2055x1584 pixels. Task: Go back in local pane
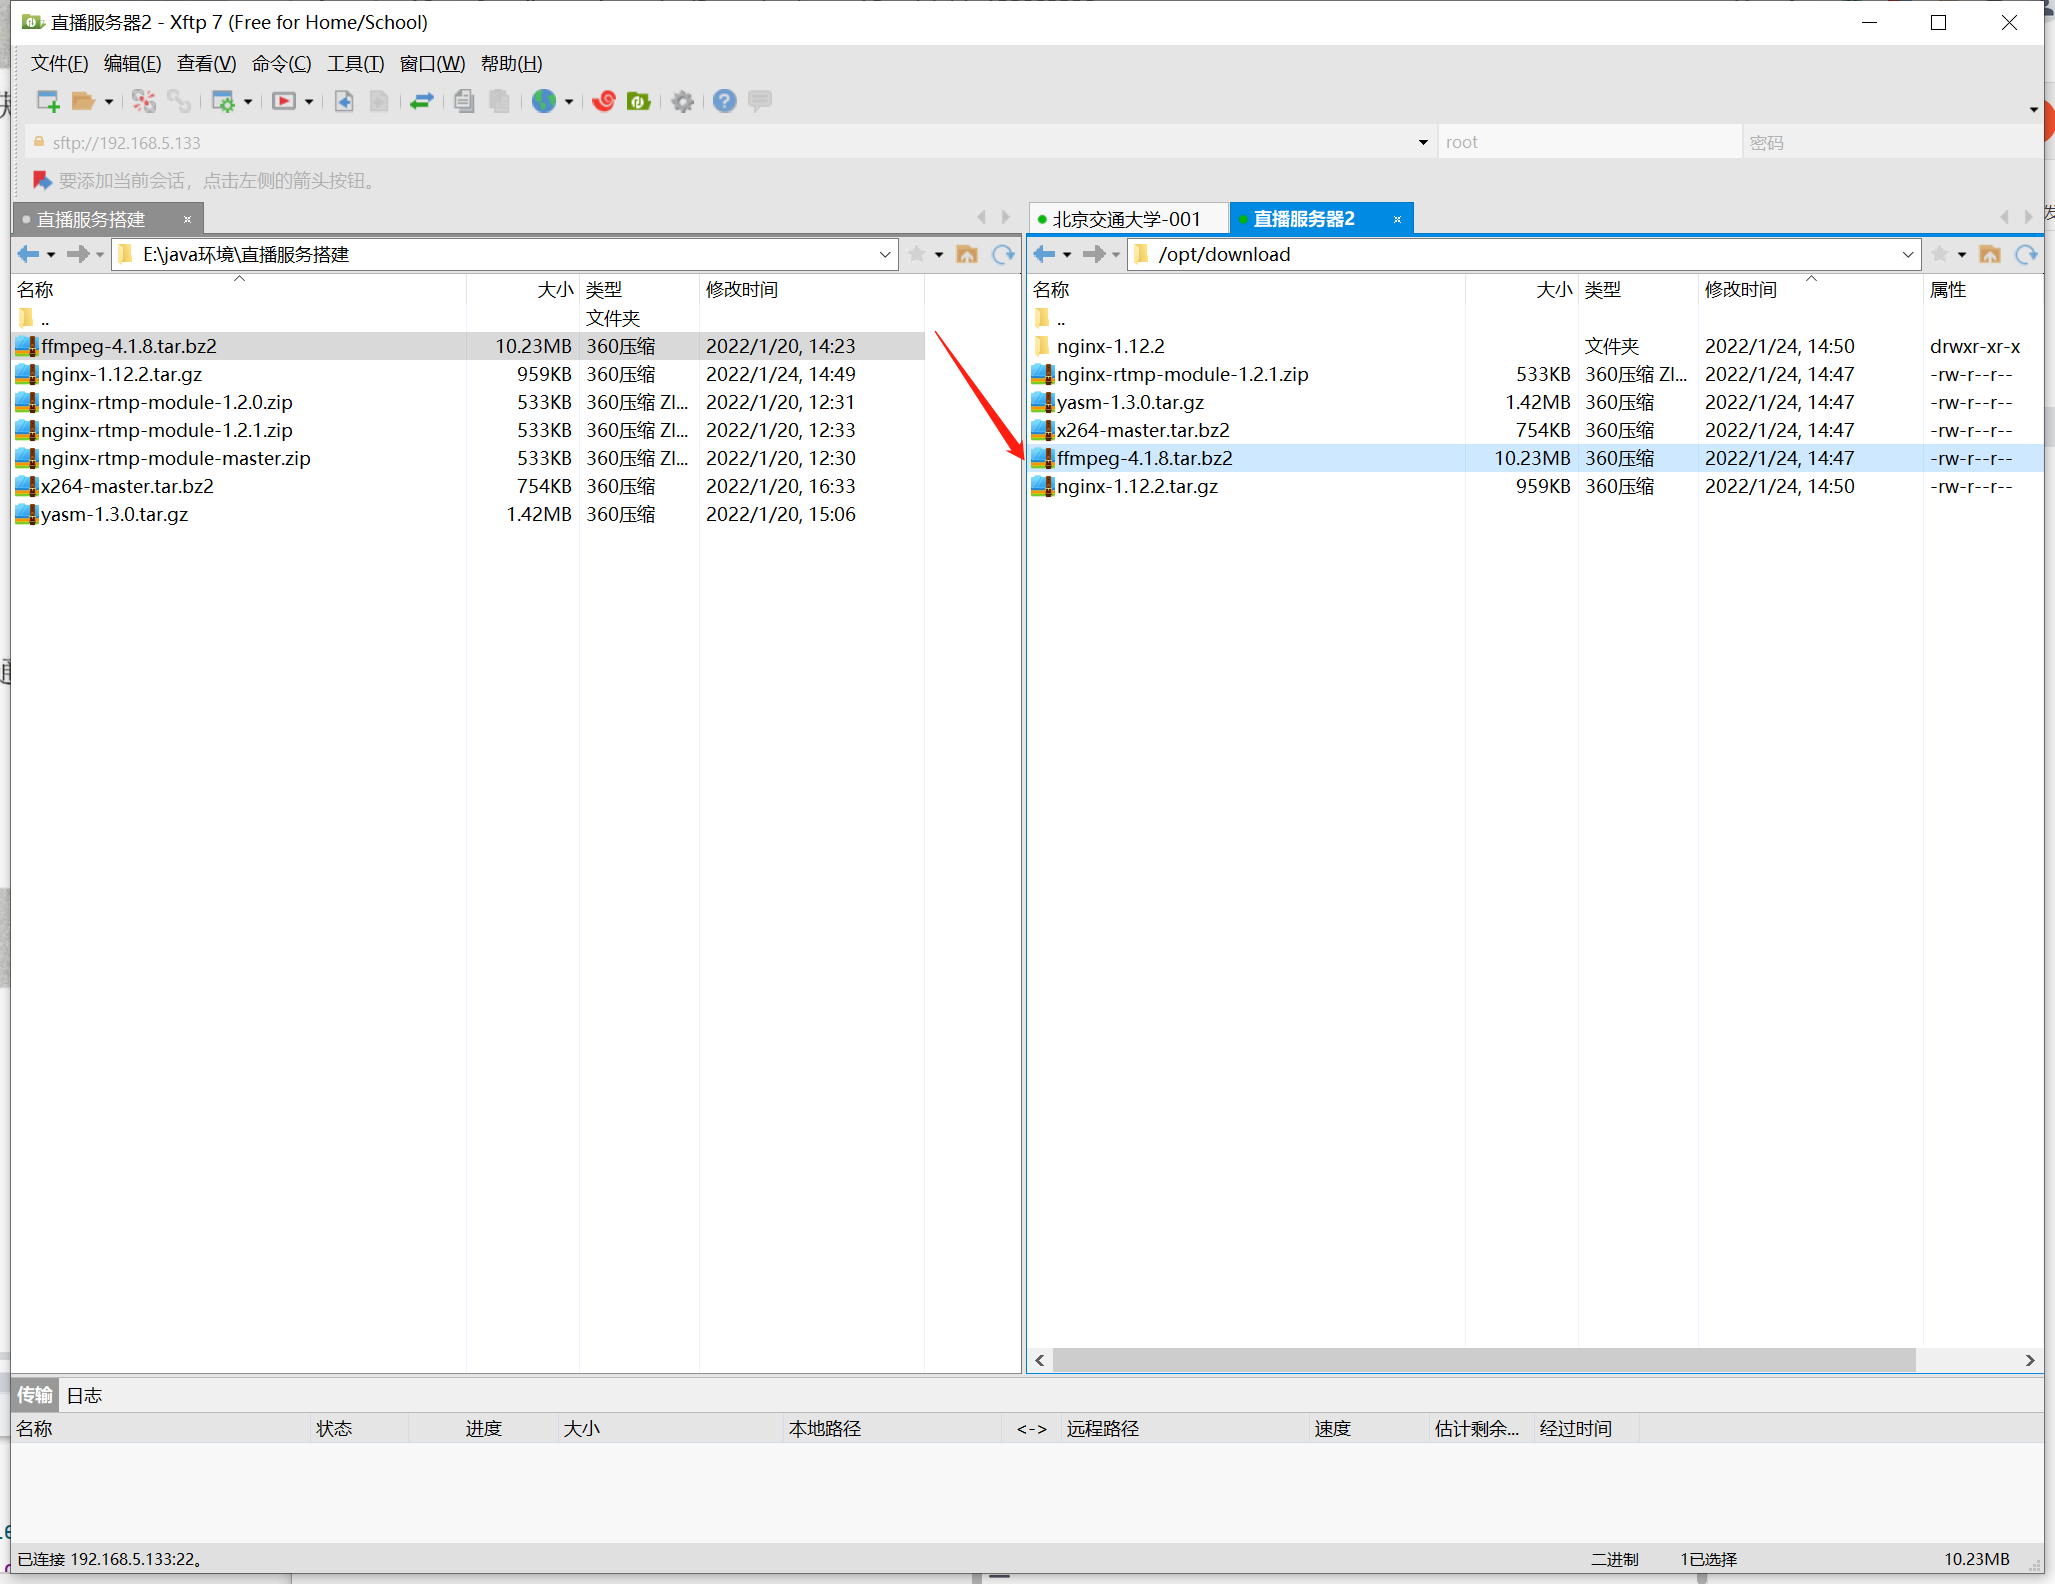[x=28, y=254]
